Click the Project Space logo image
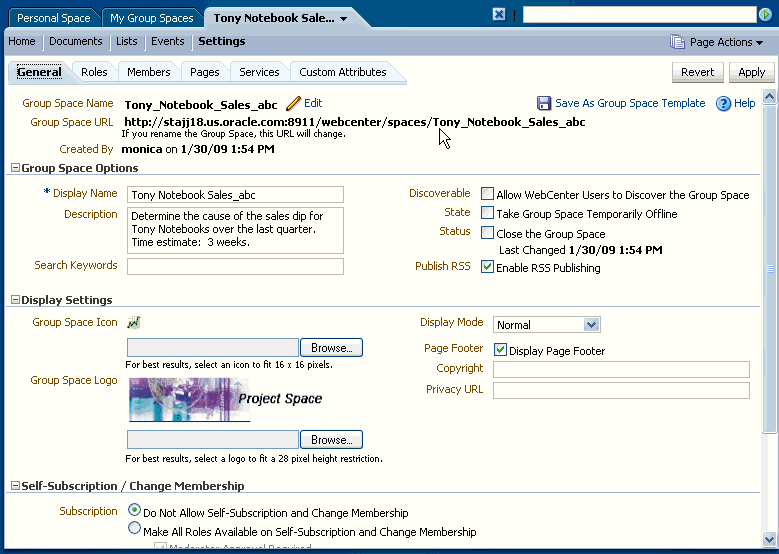This screenshot has height=554, width=779. 226,399
